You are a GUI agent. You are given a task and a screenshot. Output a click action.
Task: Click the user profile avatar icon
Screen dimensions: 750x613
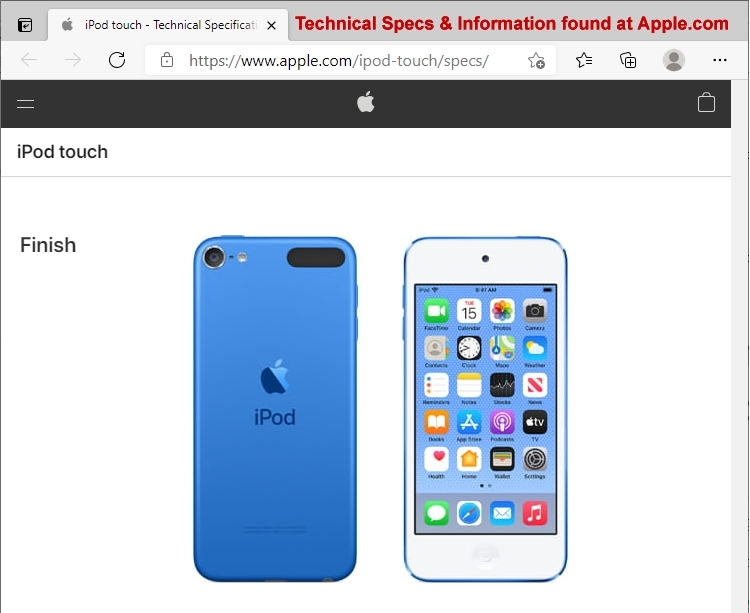(673, 60)
